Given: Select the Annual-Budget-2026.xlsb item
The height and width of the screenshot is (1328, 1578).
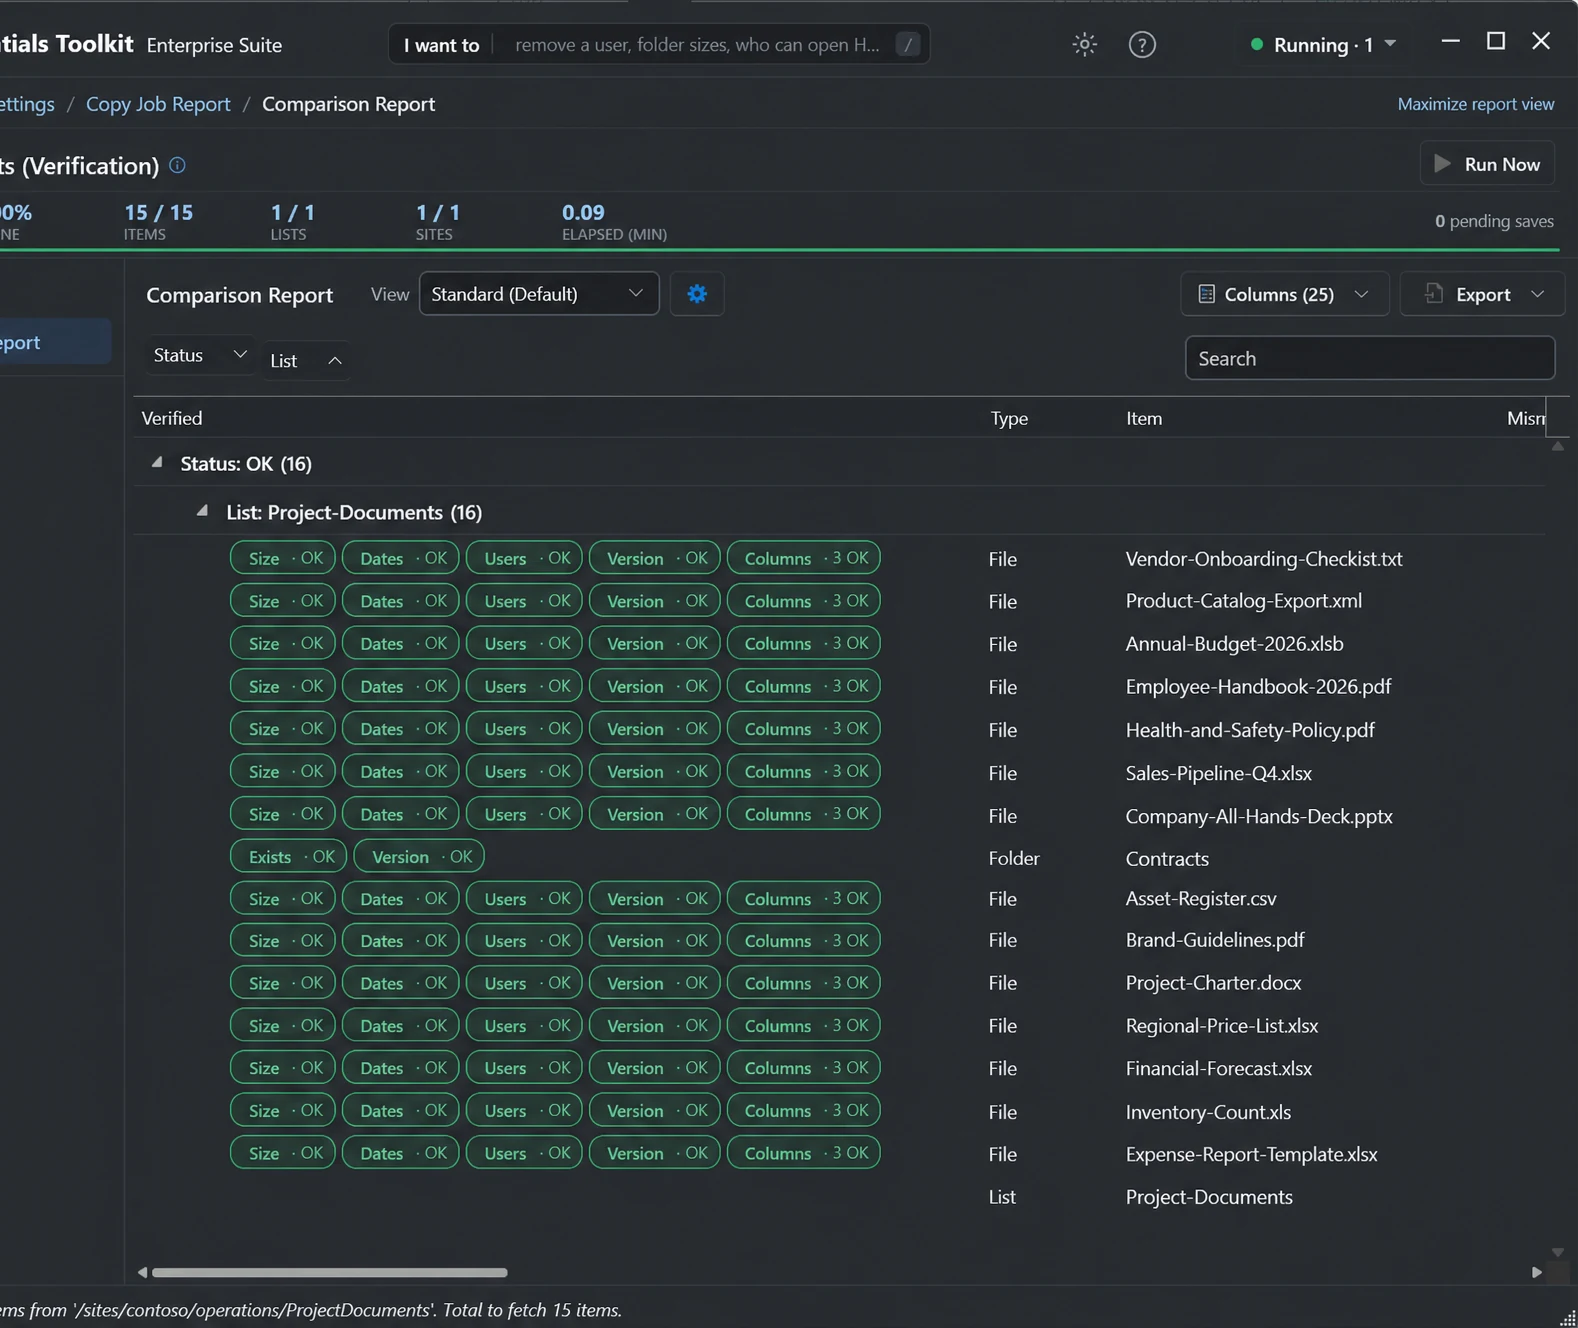Looking at the screenshot, I should pos(1234,643).
